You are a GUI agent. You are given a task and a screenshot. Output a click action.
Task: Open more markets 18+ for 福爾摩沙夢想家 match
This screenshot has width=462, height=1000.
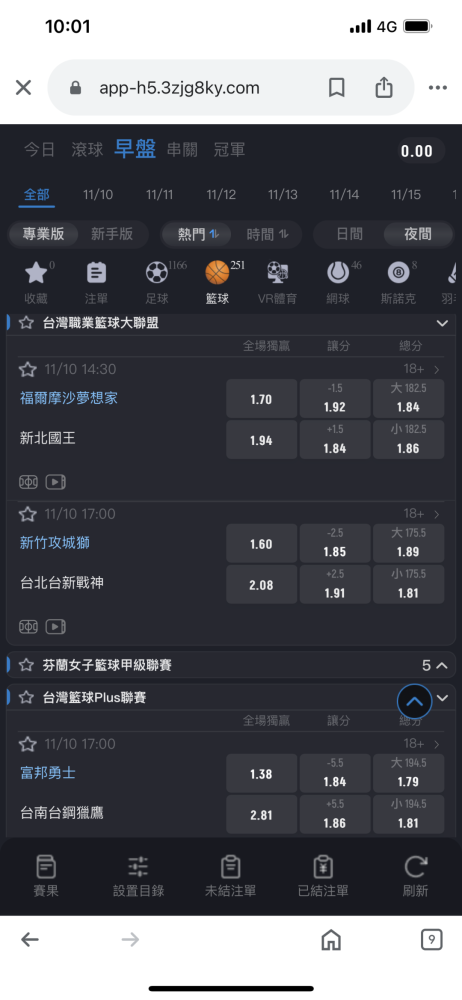[x=422, y=369]
